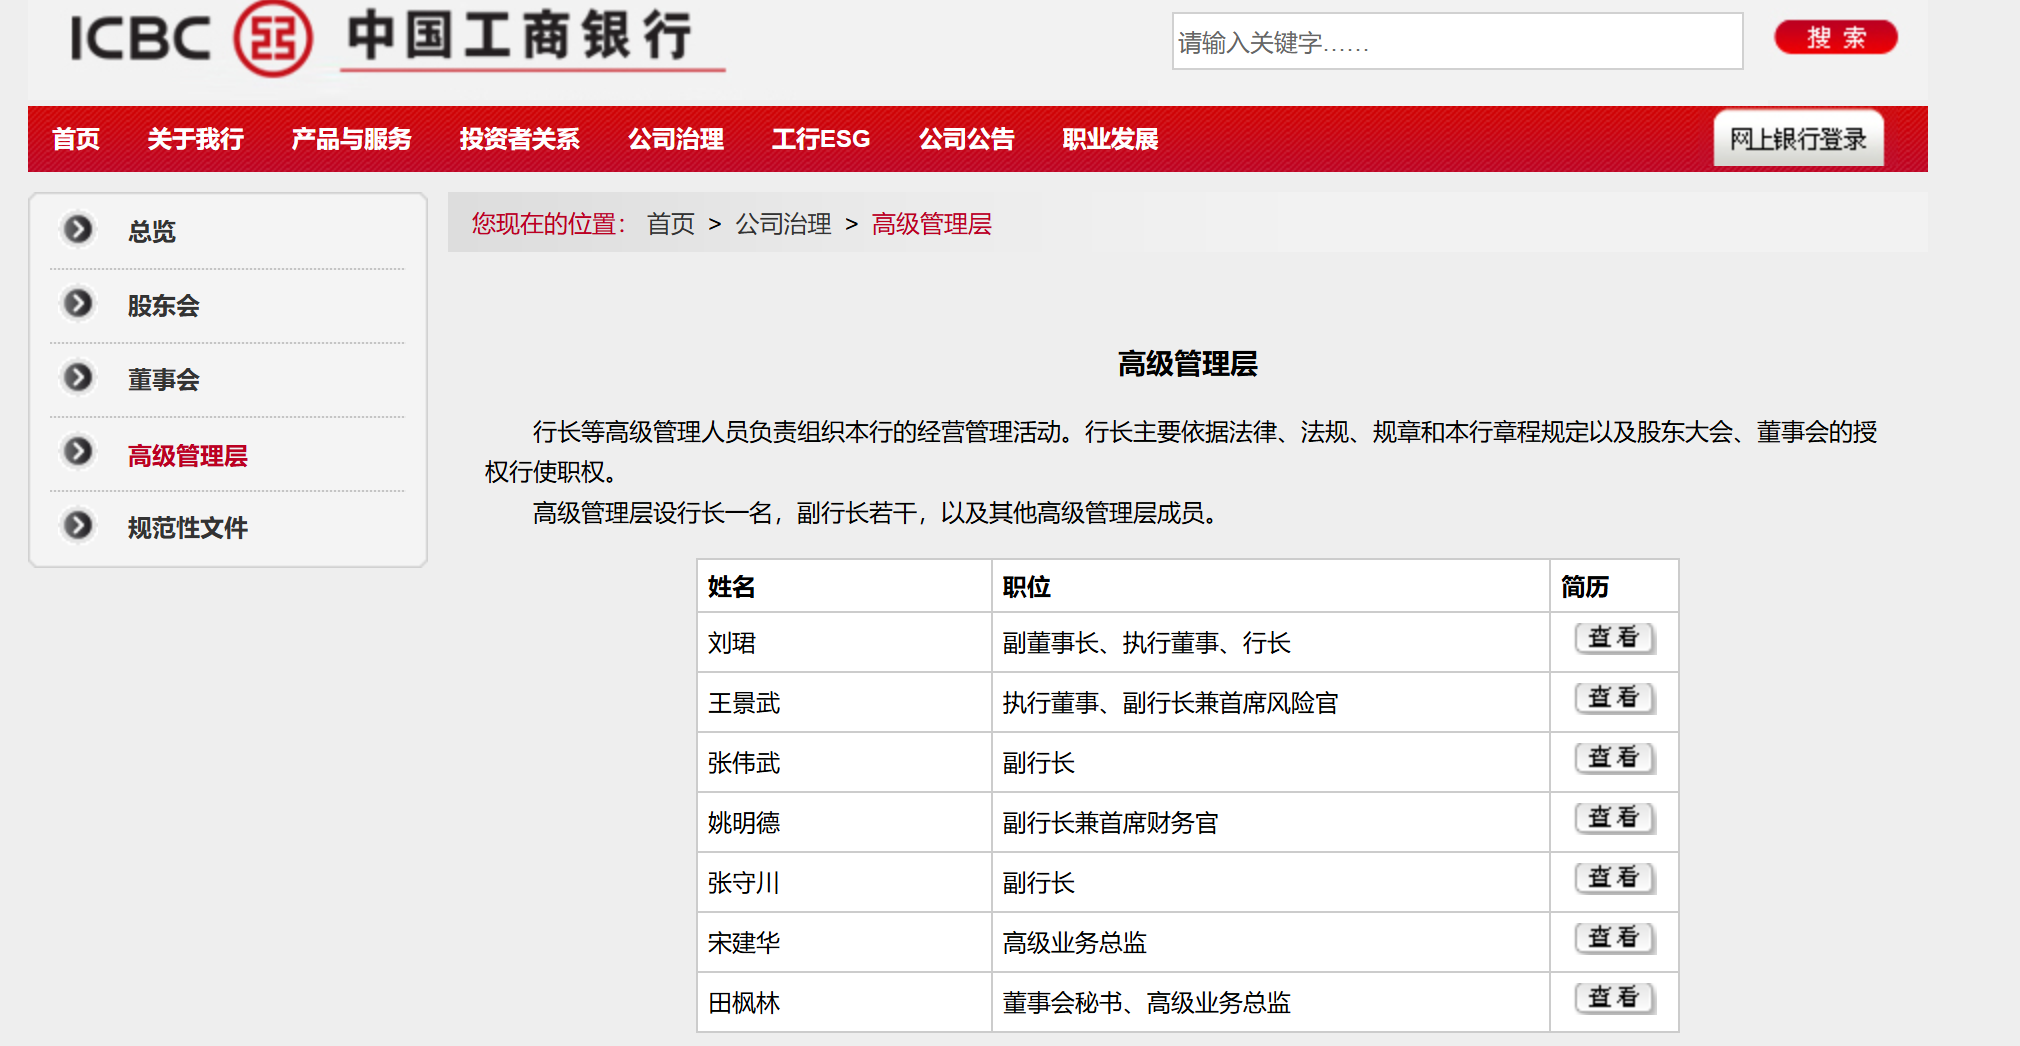
Task: Click arrow icon beside 董事会
Action: click(78, 377)
